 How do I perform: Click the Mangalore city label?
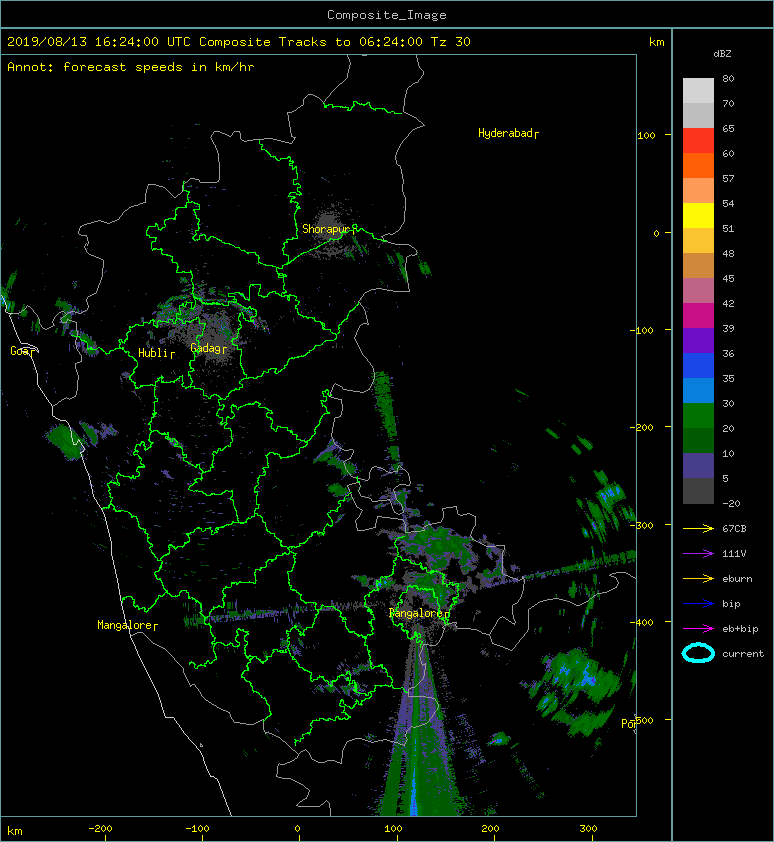click(x=127, y=625)
